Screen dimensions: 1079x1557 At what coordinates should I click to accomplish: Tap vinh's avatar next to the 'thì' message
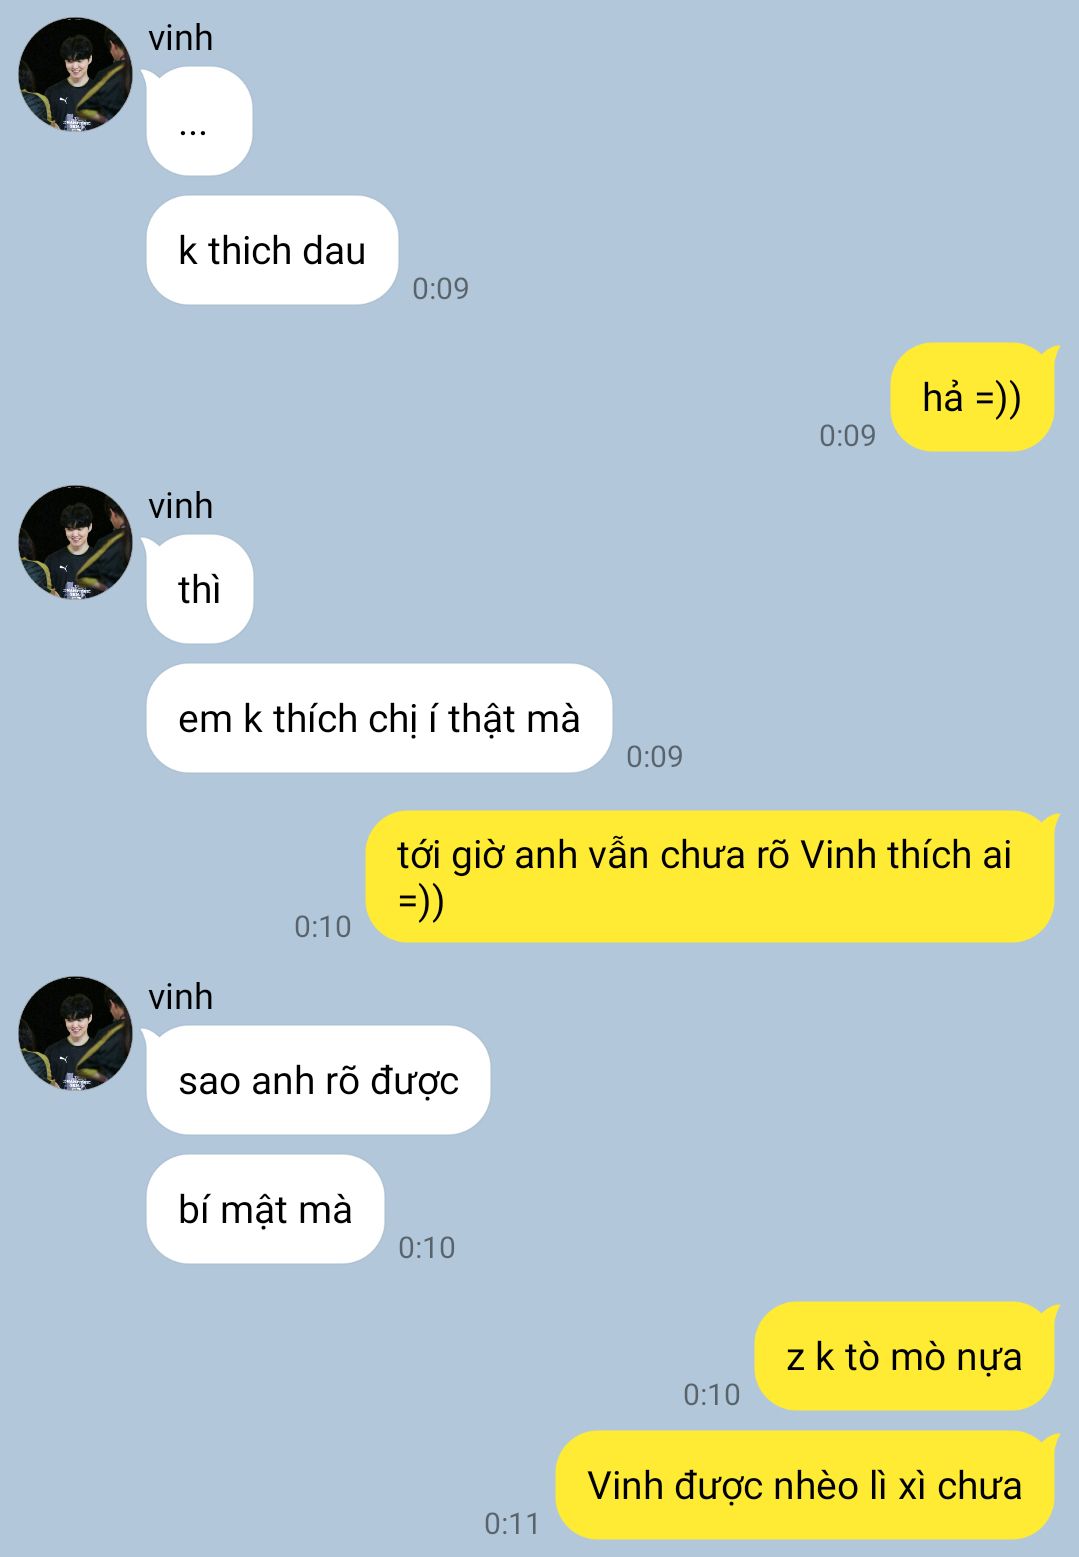[x=75, y=543]
